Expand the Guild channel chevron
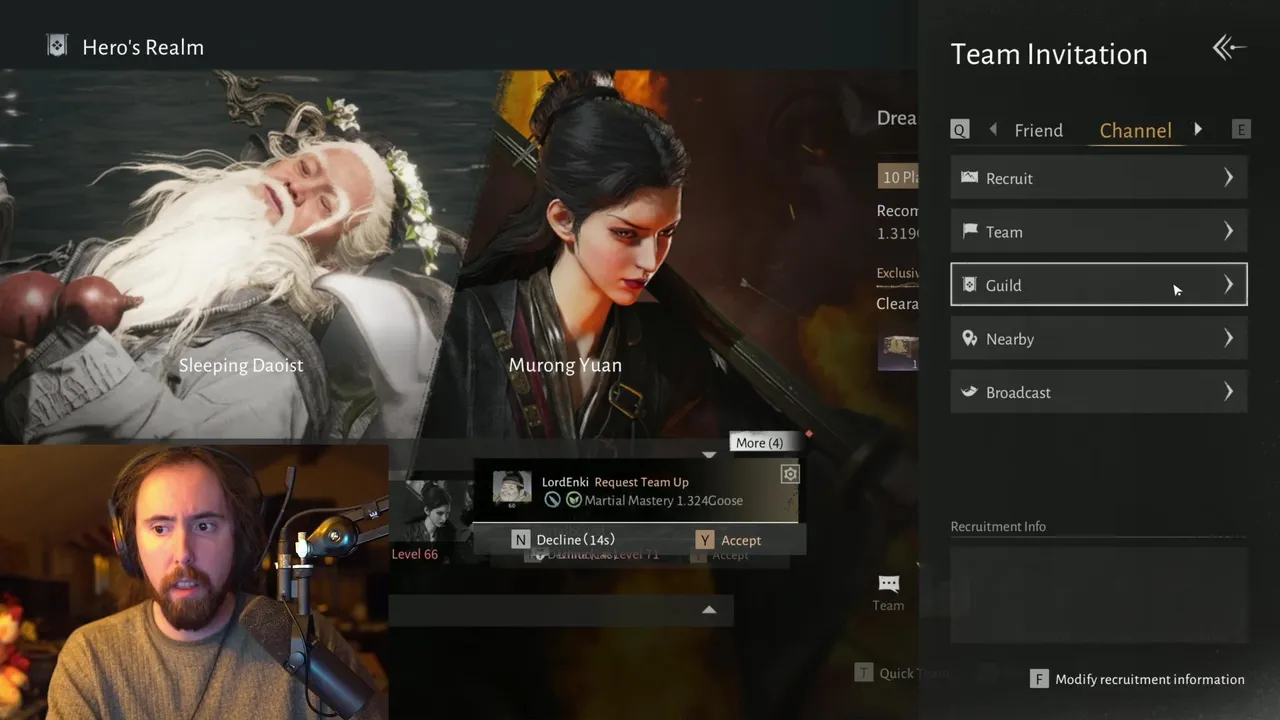 (1229, 285)
